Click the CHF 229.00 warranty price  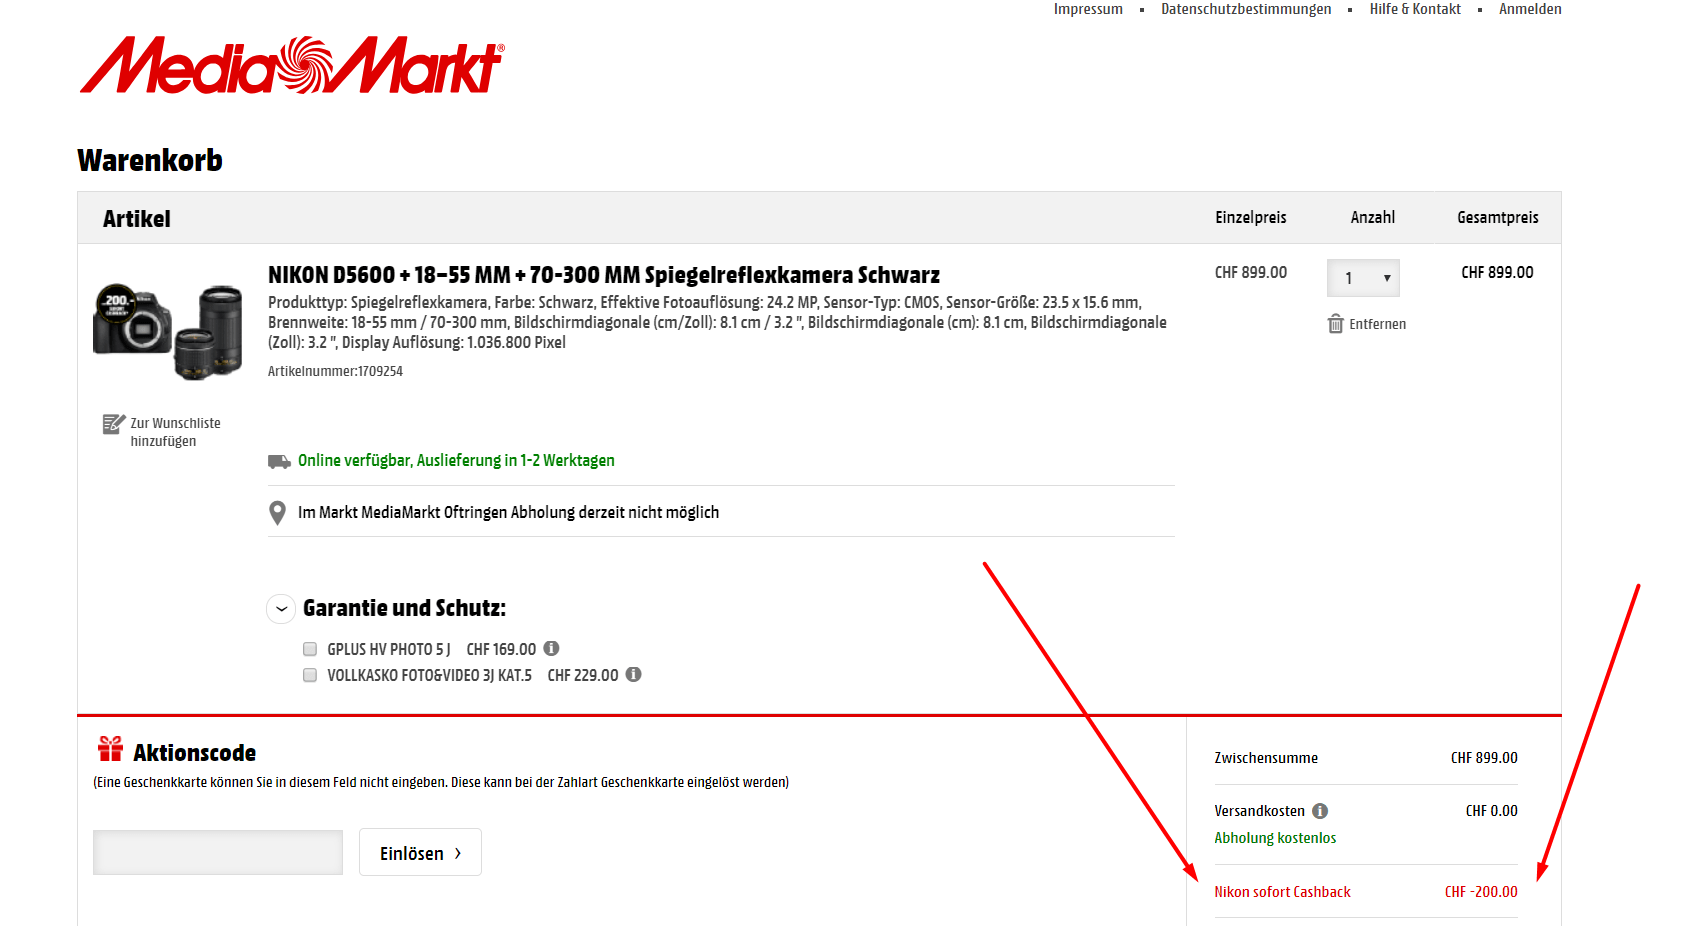point(583,675)
